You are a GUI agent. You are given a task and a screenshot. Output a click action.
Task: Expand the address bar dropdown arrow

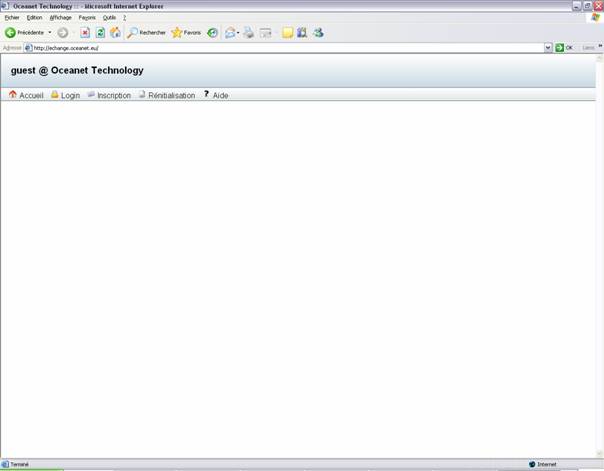point(548,48)
